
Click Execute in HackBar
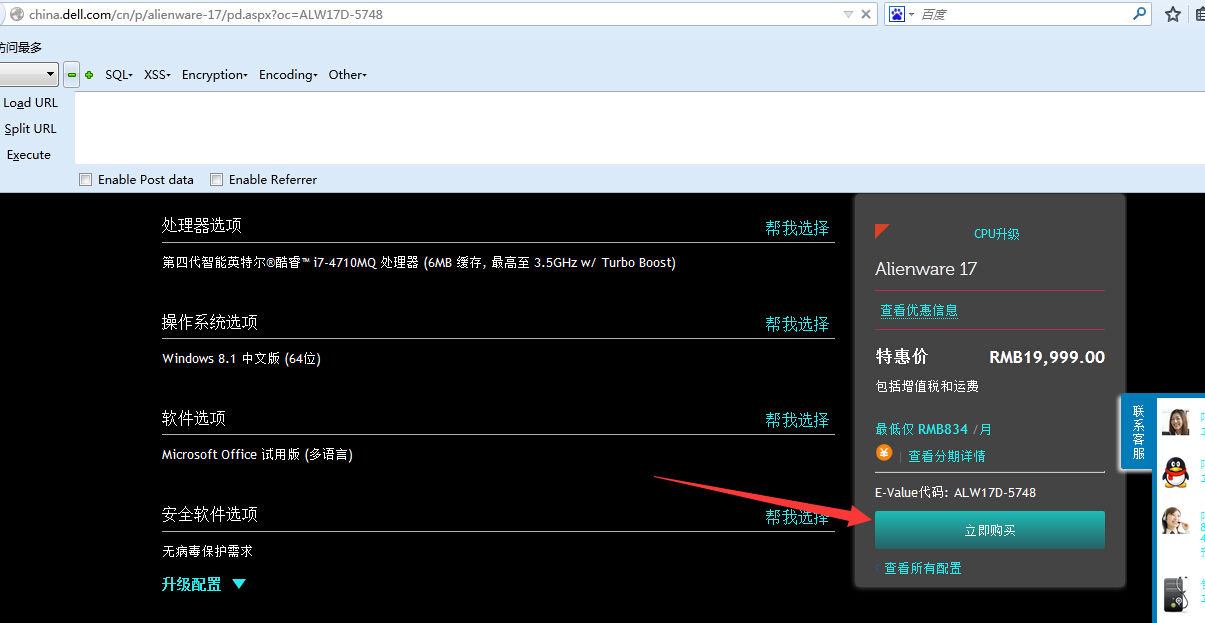29,155
